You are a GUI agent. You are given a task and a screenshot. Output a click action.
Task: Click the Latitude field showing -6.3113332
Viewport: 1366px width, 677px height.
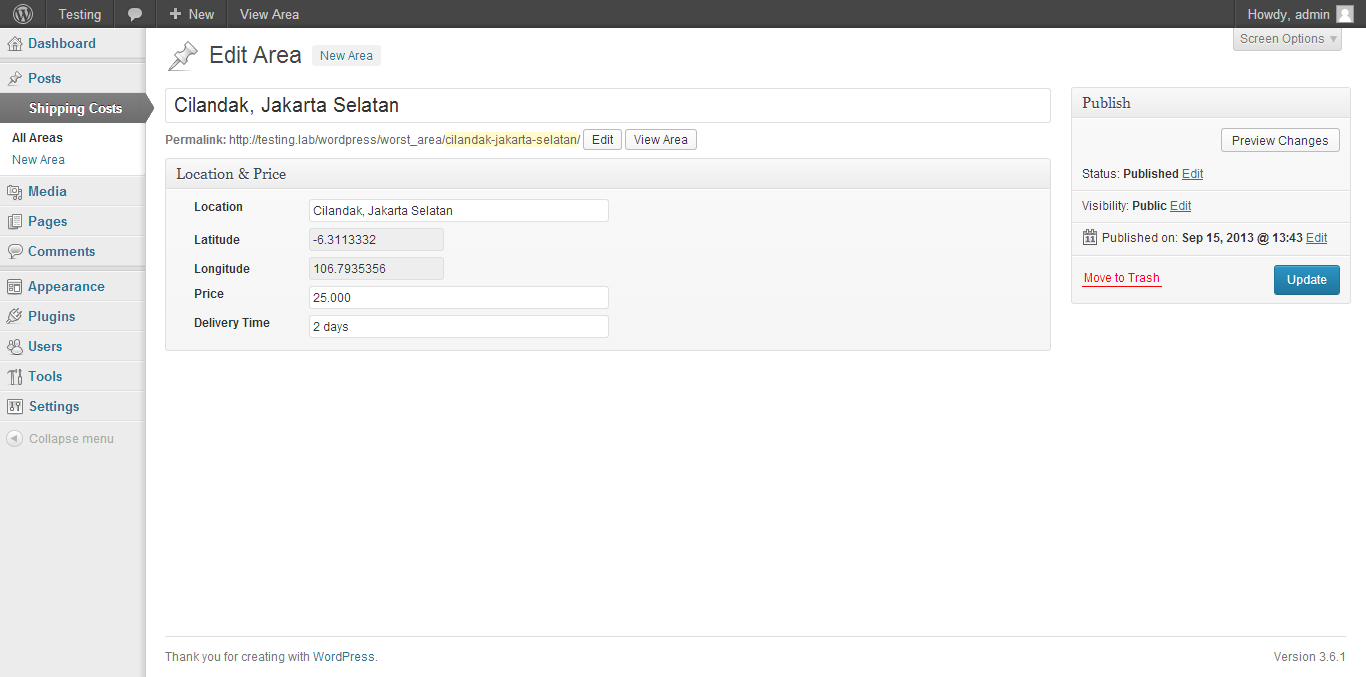[x=376, y=240]
